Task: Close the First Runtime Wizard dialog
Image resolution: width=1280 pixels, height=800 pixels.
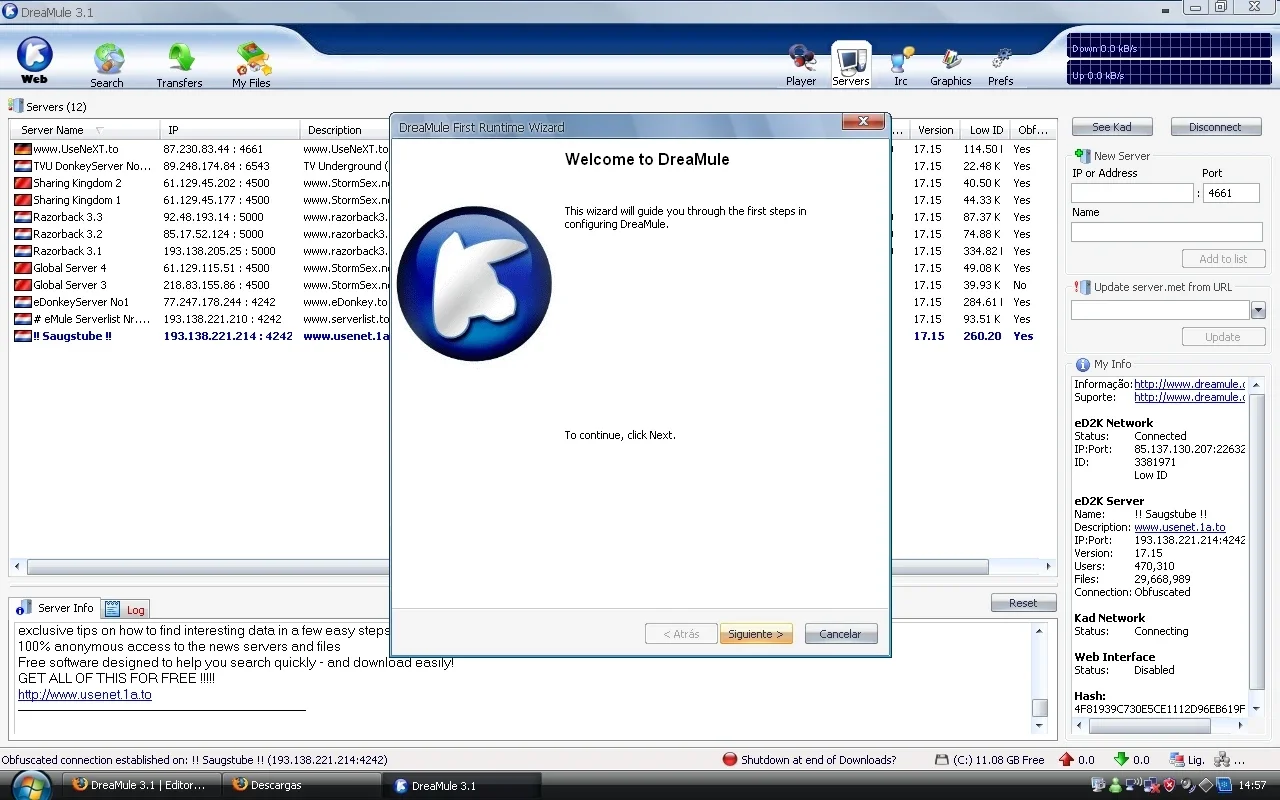Action: 862,122
